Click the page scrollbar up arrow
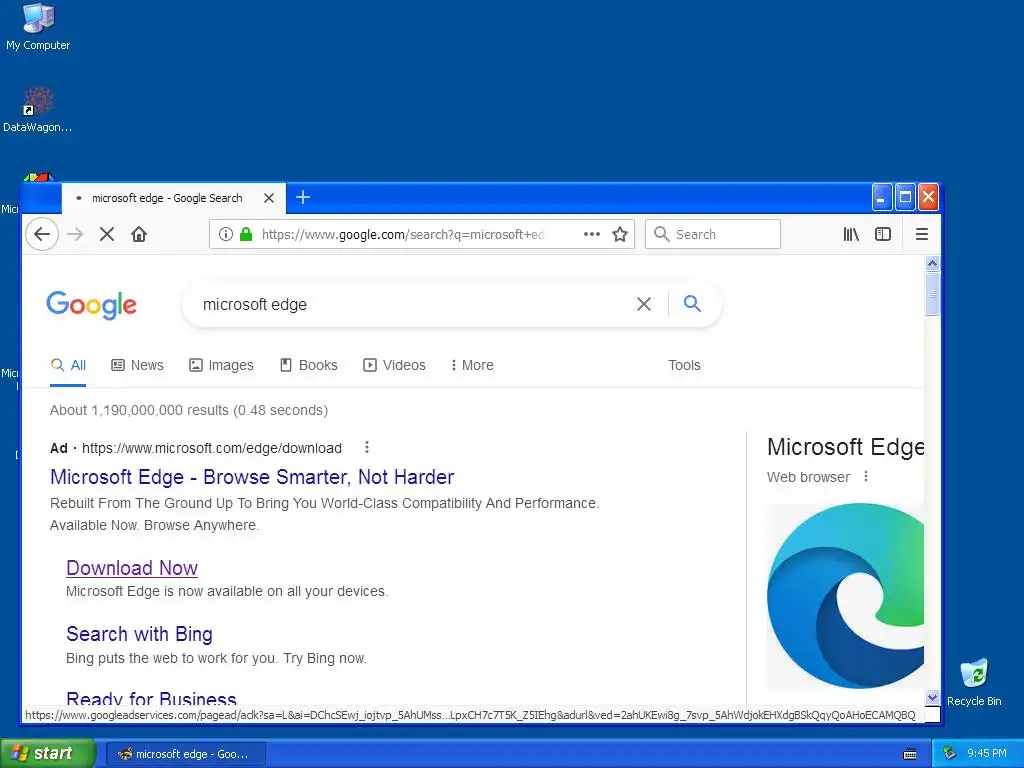 (x=932, y=264)
